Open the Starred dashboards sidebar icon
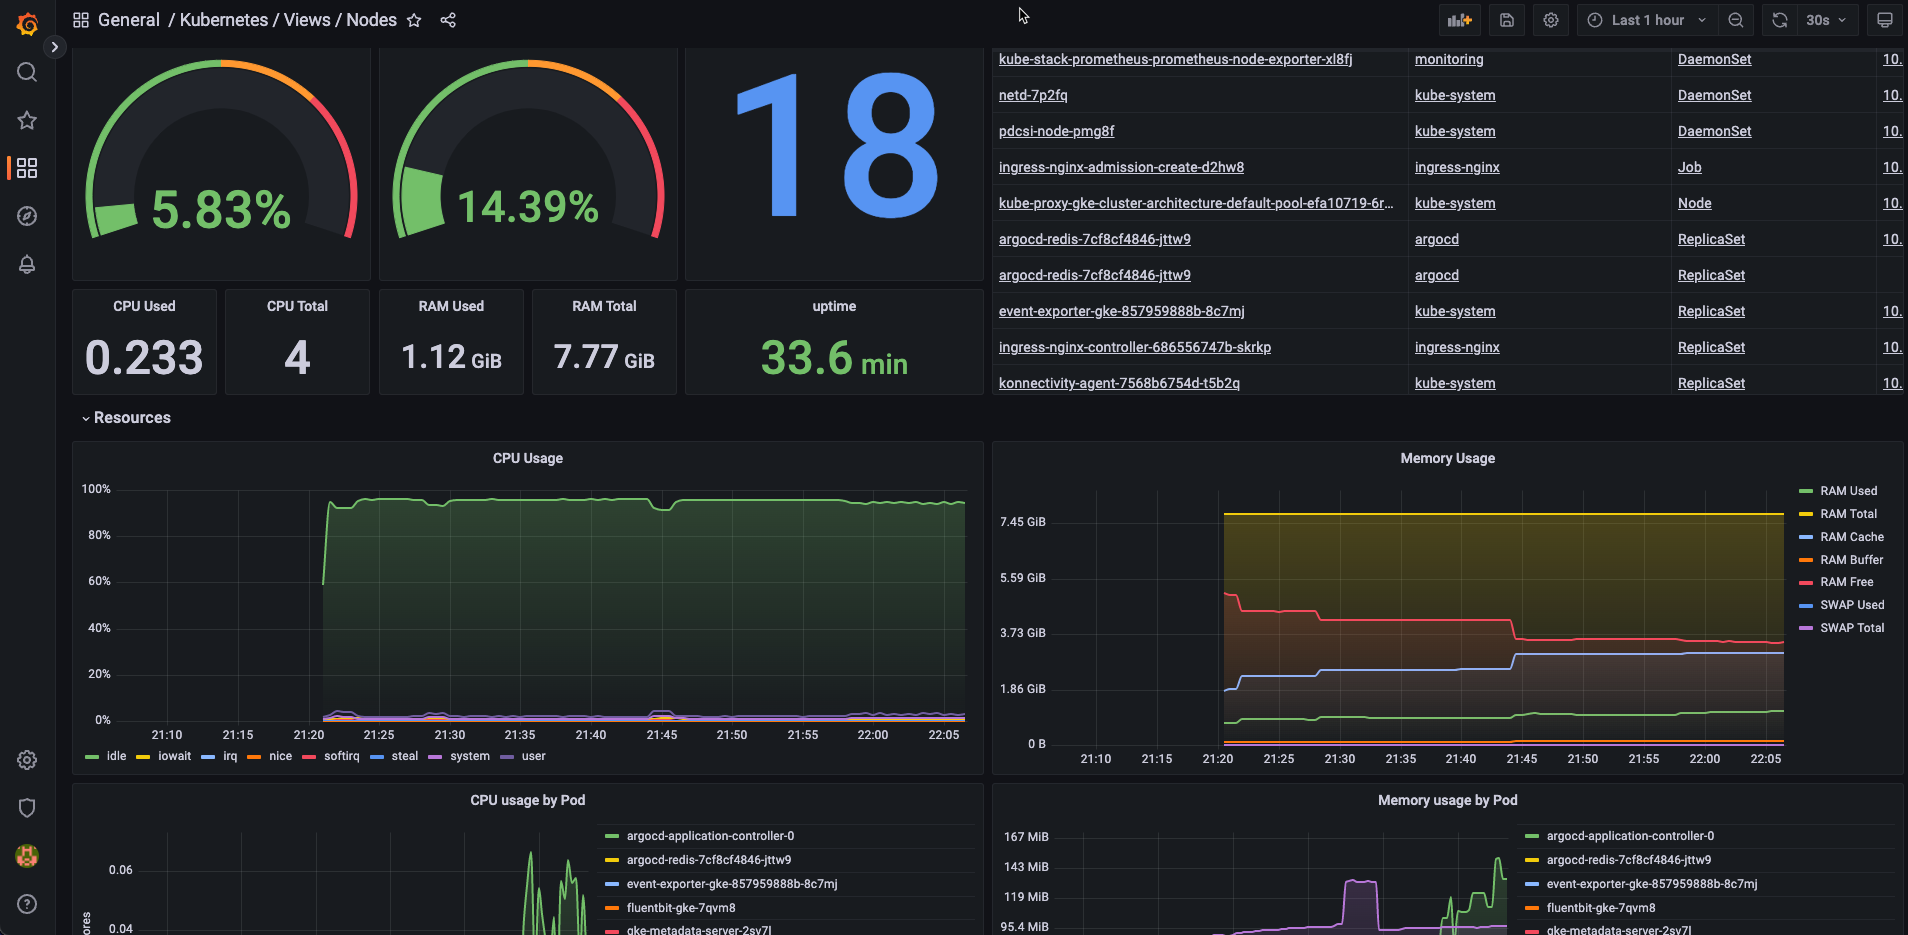This screenshot has width=1908, height=935. coord(27,120)
